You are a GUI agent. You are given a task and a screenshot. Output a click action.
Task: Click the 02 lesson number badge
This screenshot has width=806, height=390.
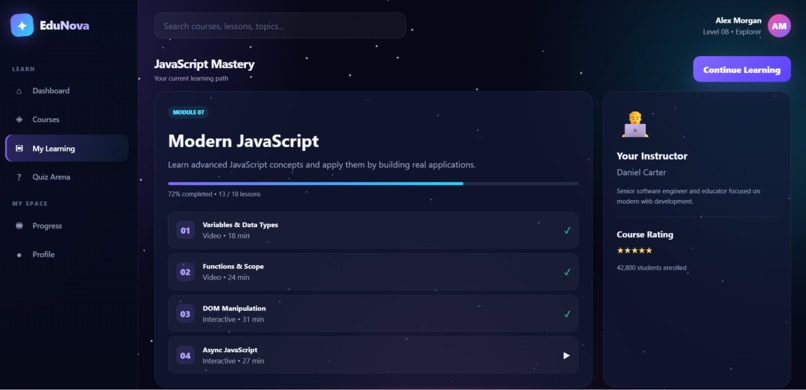point(186,272)
